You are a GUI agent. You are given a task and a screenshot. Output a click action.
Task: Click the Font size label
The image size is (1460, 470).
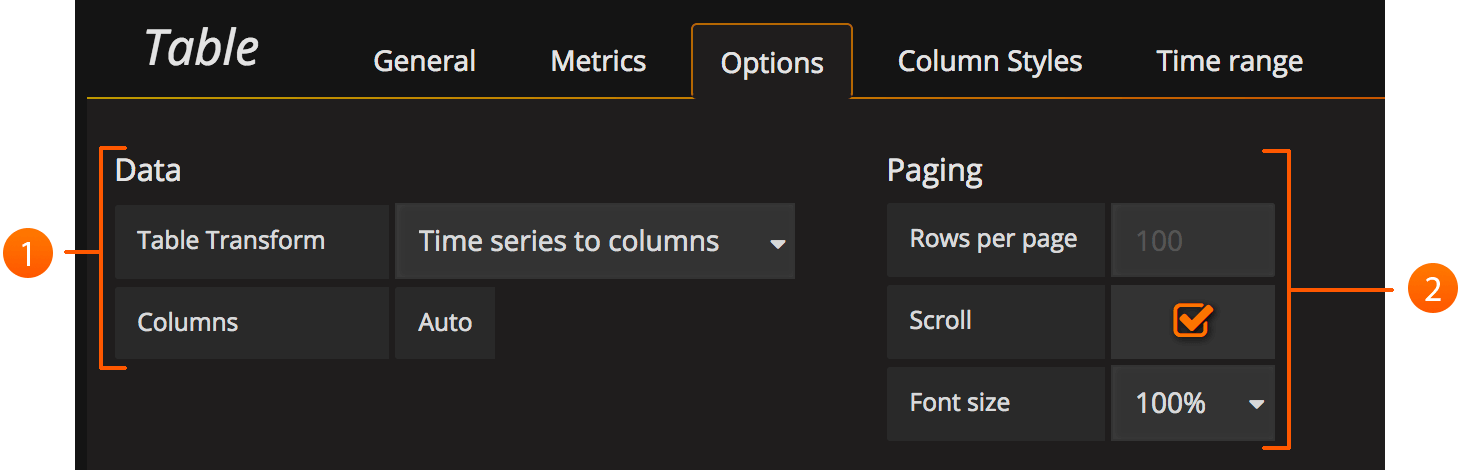pos(959,403)
